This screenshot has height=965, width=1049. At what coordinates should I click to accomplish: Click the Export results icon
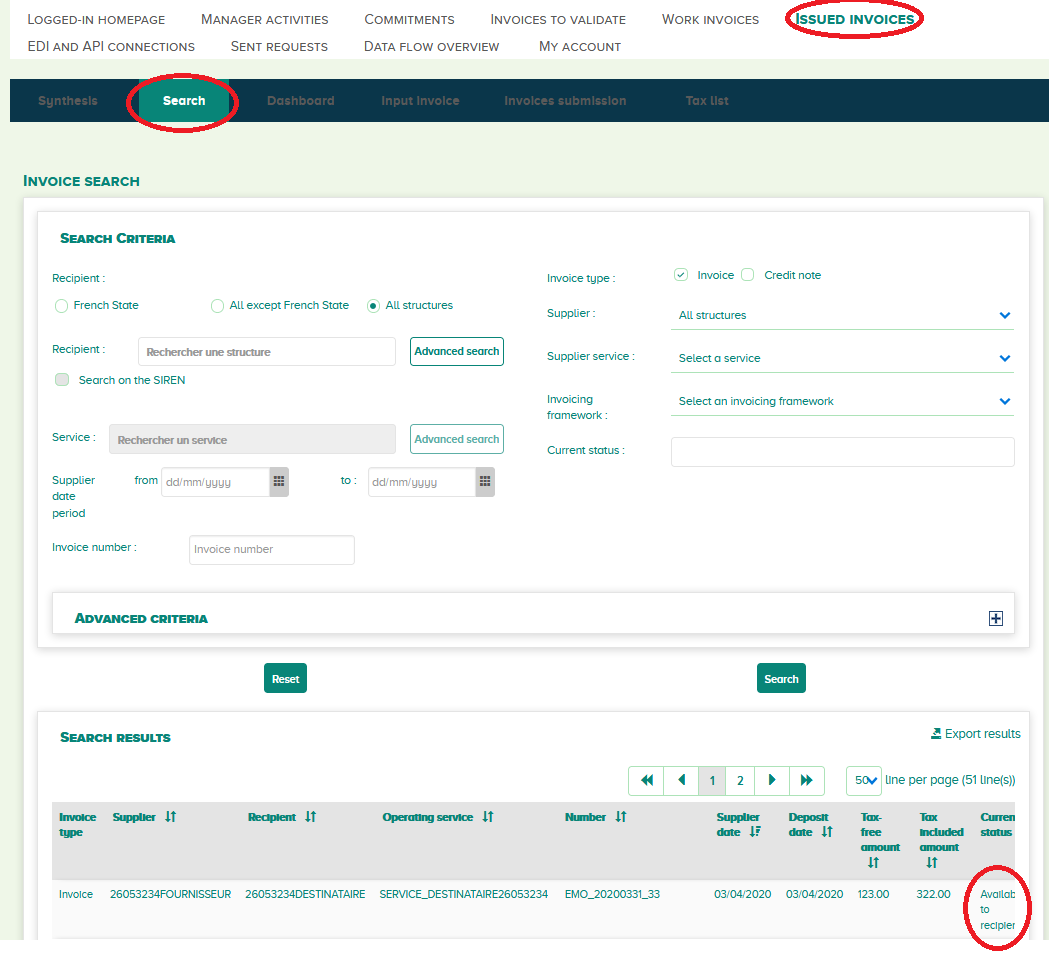tap(975, 733)
